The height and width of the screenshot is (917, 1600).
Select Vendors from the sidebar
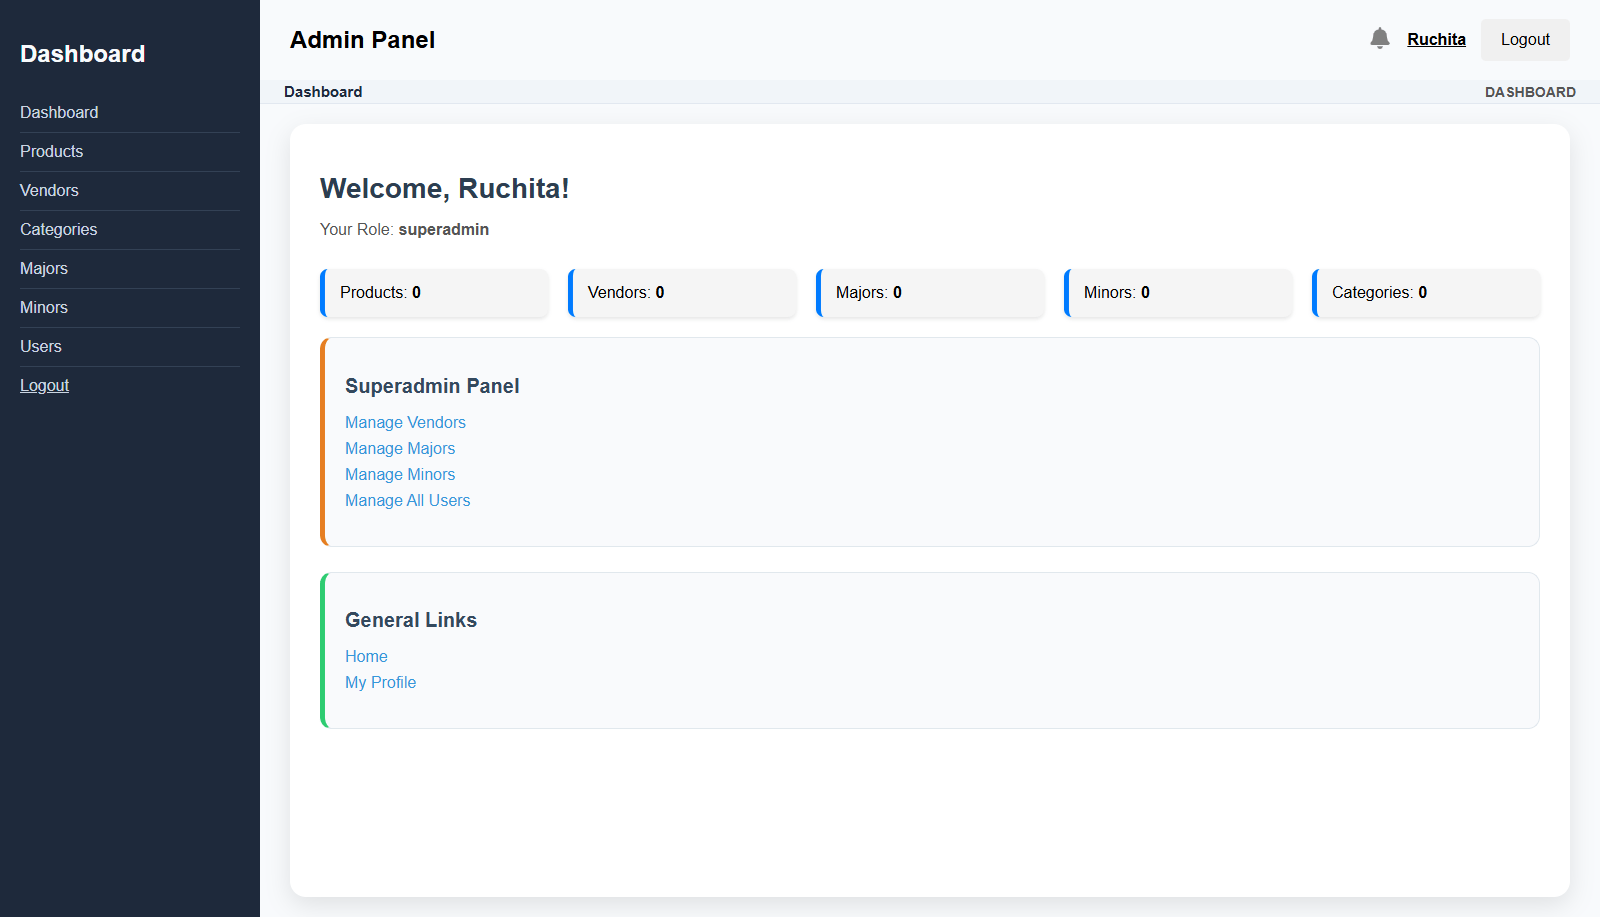click(x=49, y=191)
